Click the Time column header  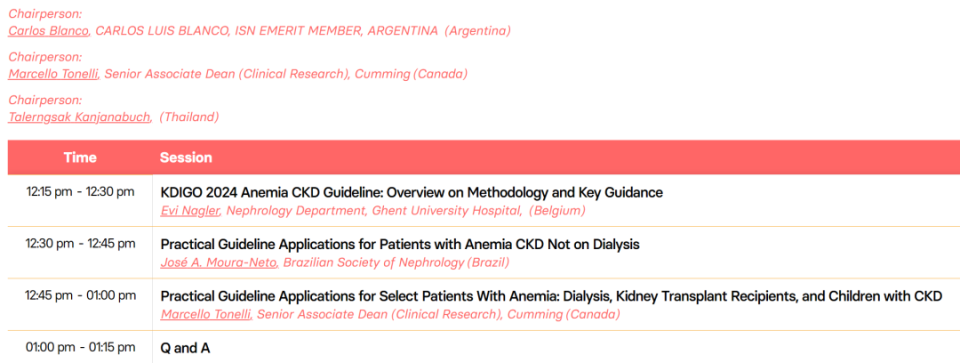click(x=80, y=157)
